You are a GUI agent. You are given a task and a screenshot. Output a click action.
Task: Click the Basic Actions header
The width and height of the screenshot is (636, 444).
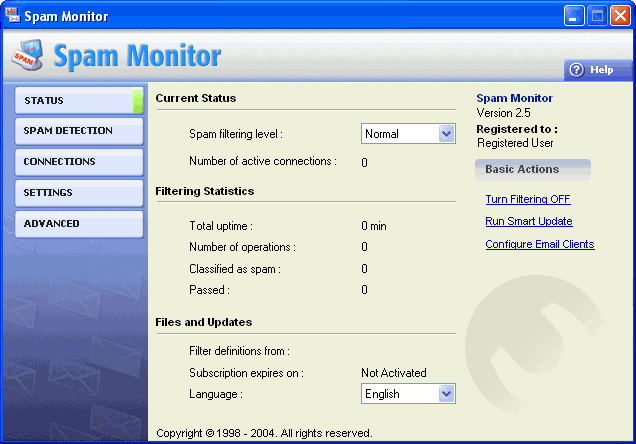click(x=533, y=169)
